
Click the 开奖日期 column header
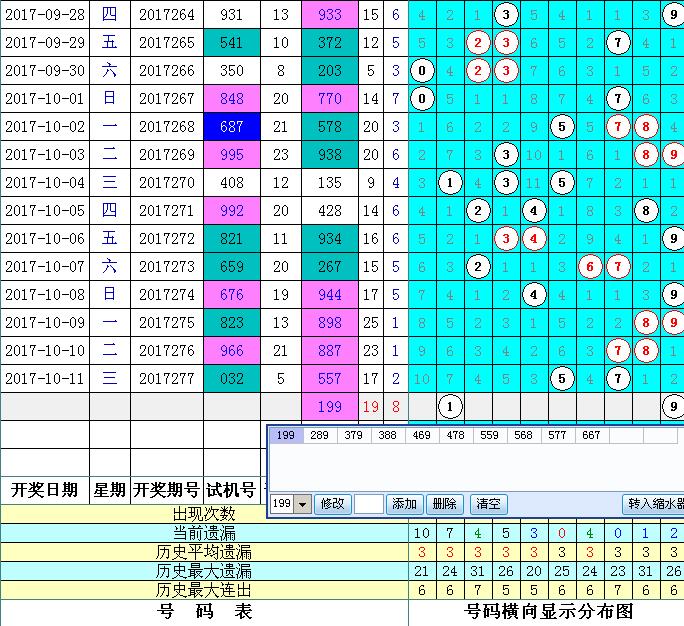[44, 489]
